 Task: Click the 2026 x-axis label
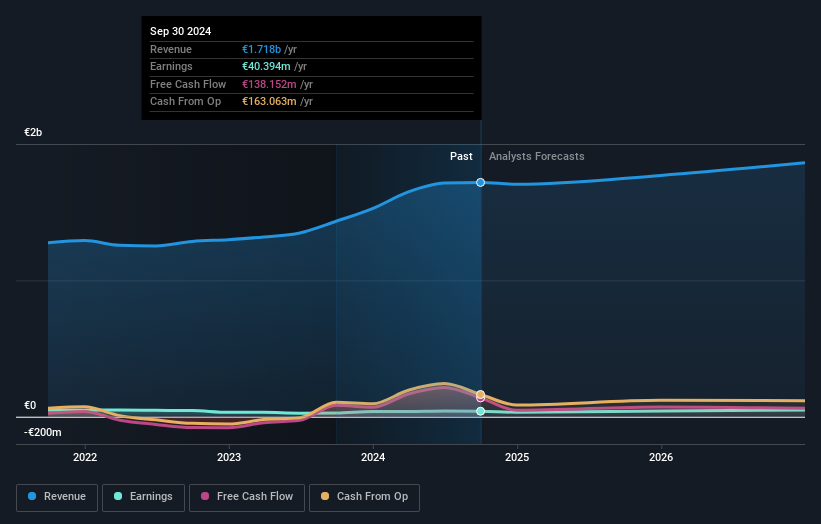click(661, 457)
